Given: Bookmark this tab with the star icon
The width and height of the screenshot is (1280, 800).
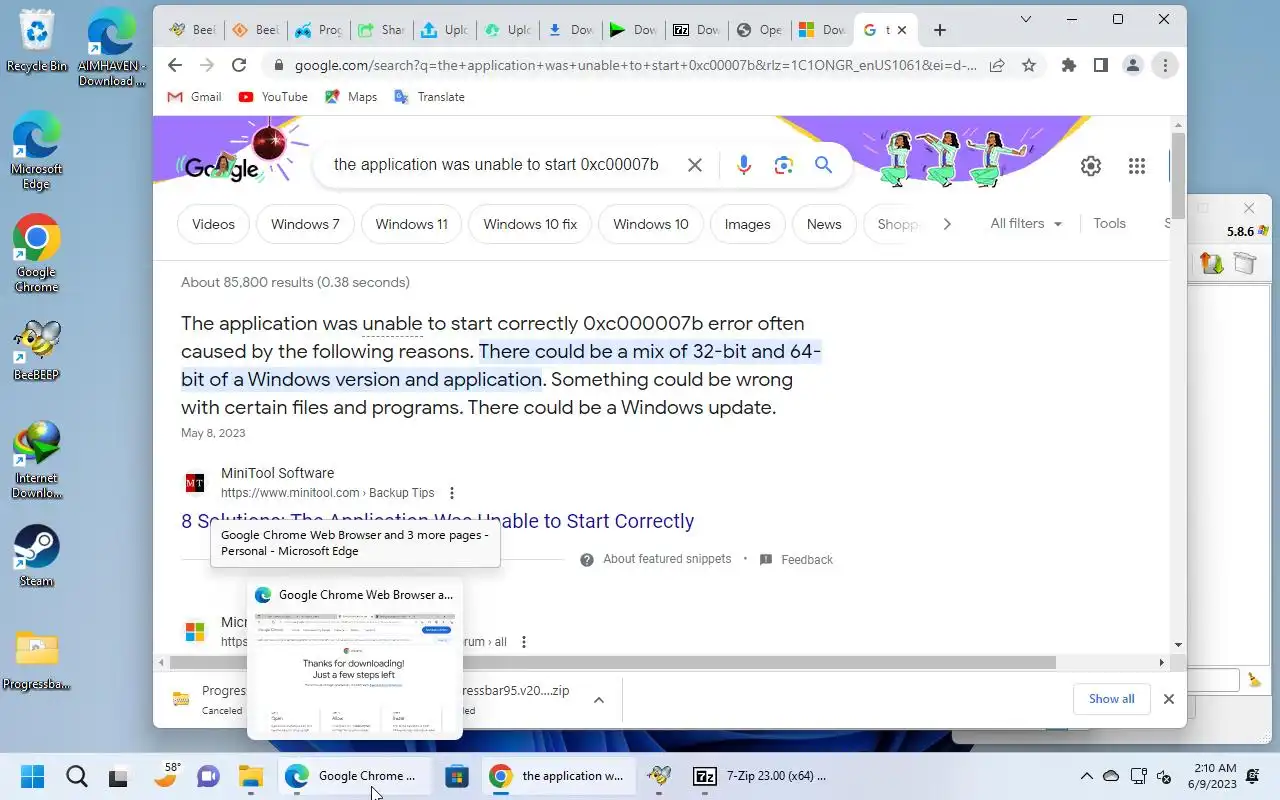Looking at the screenshot, I should (1028, 65).
